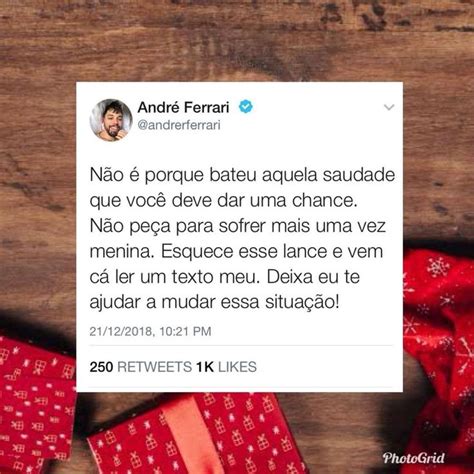Click the 10:21 PM time text

[x=185, y=331]
